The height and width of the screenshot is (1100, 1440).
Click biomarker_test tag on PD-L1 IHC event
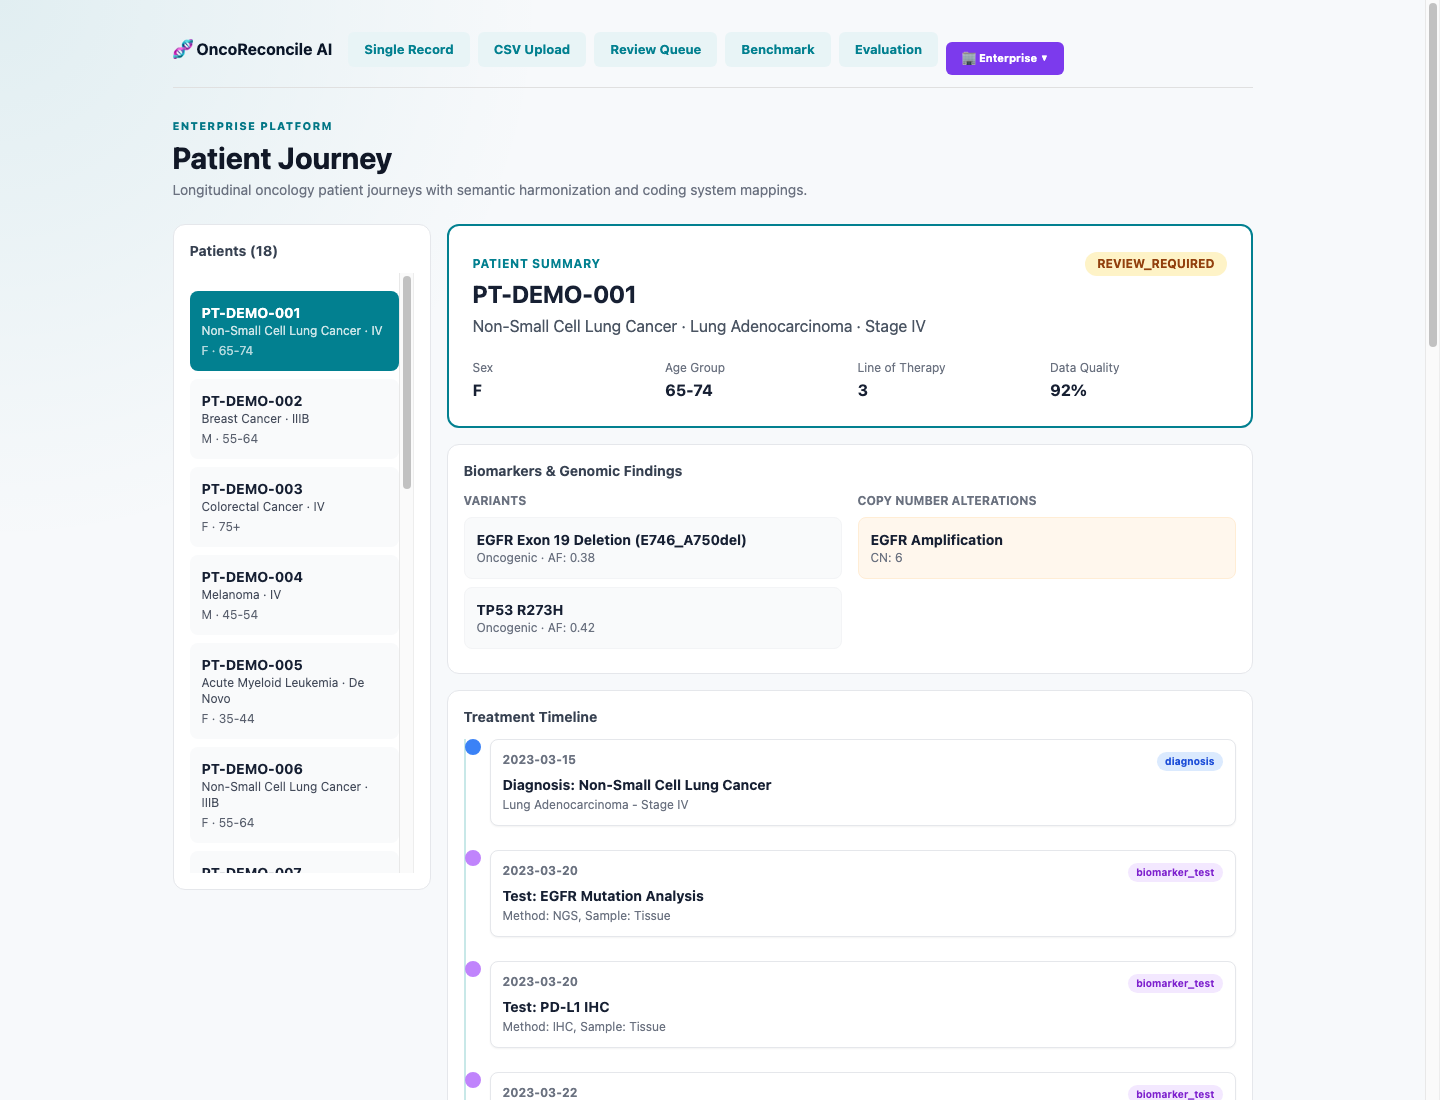coord(1175,983)
